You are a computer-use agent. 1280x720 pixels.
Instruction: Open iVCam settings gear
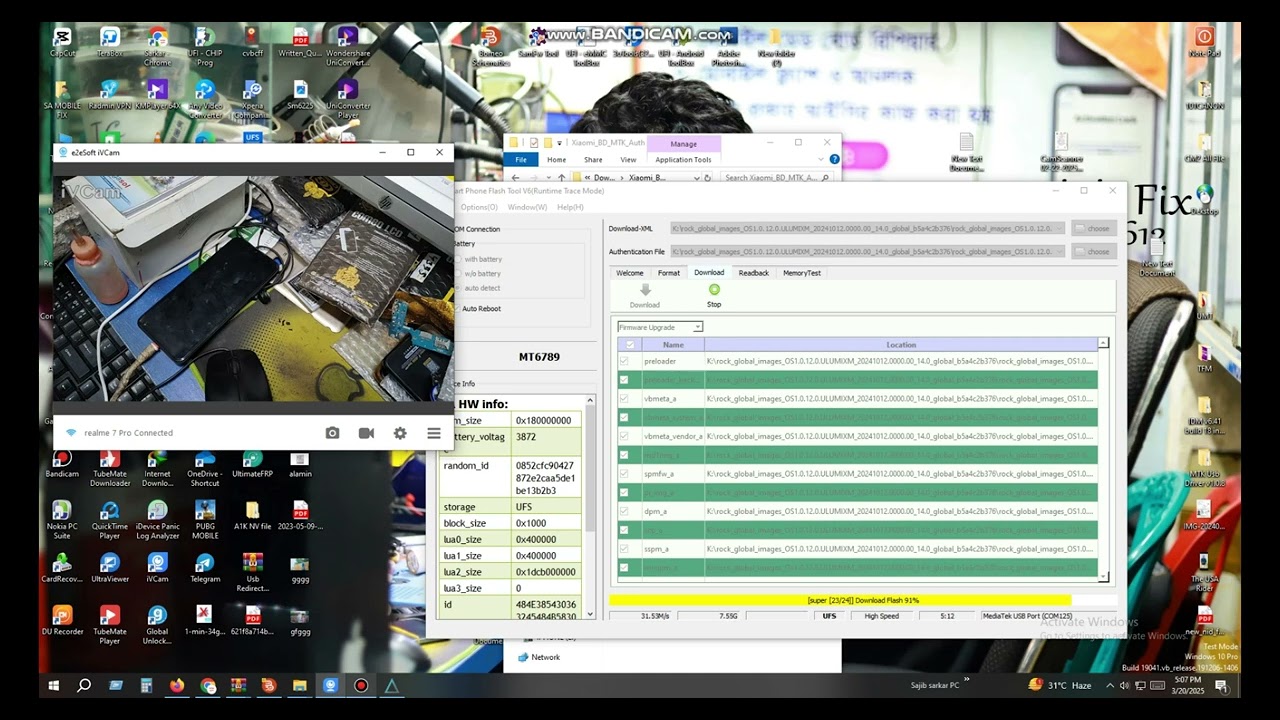coord(400,433)
